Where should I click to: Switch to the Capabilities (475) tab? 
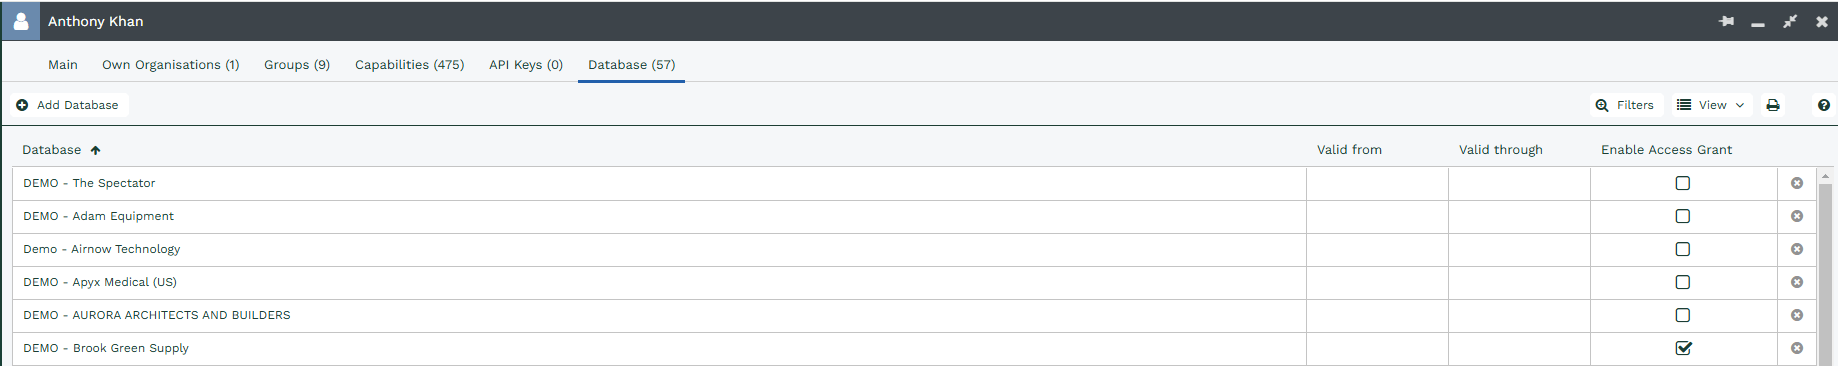[409, 65]
